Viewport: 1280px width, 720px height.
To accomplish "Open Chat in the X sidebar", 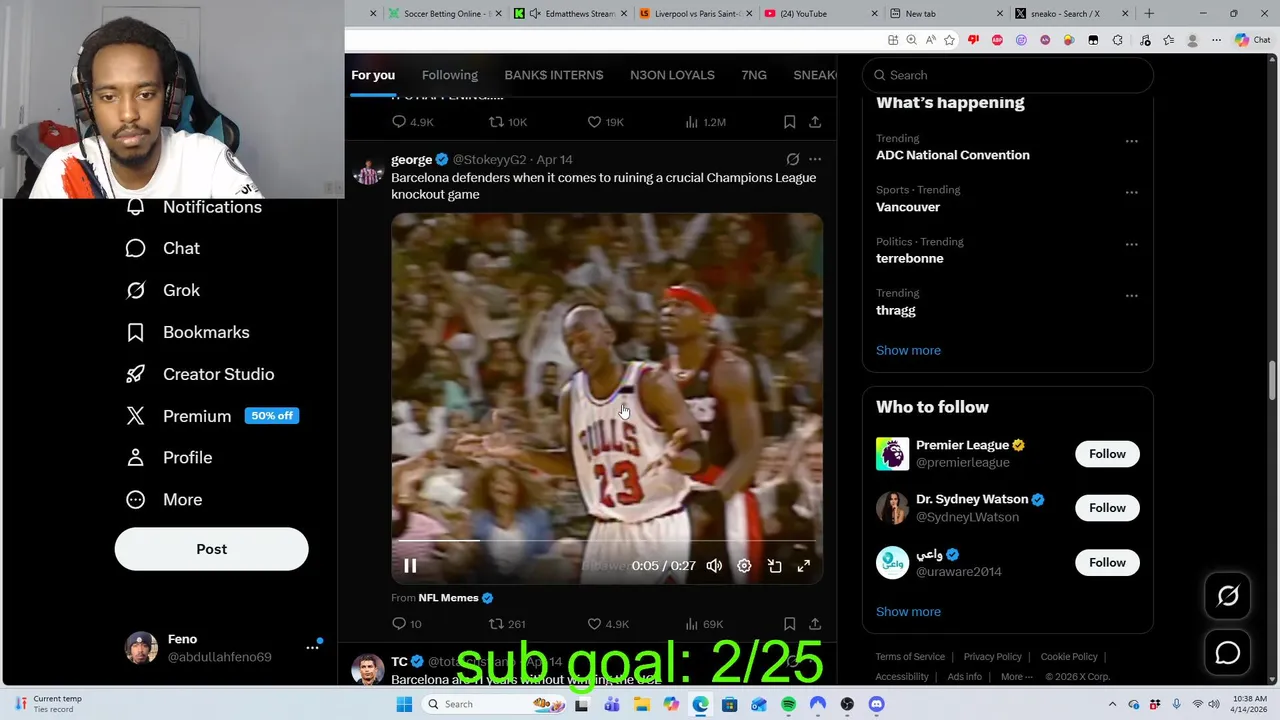I will (x=163, y=248).
